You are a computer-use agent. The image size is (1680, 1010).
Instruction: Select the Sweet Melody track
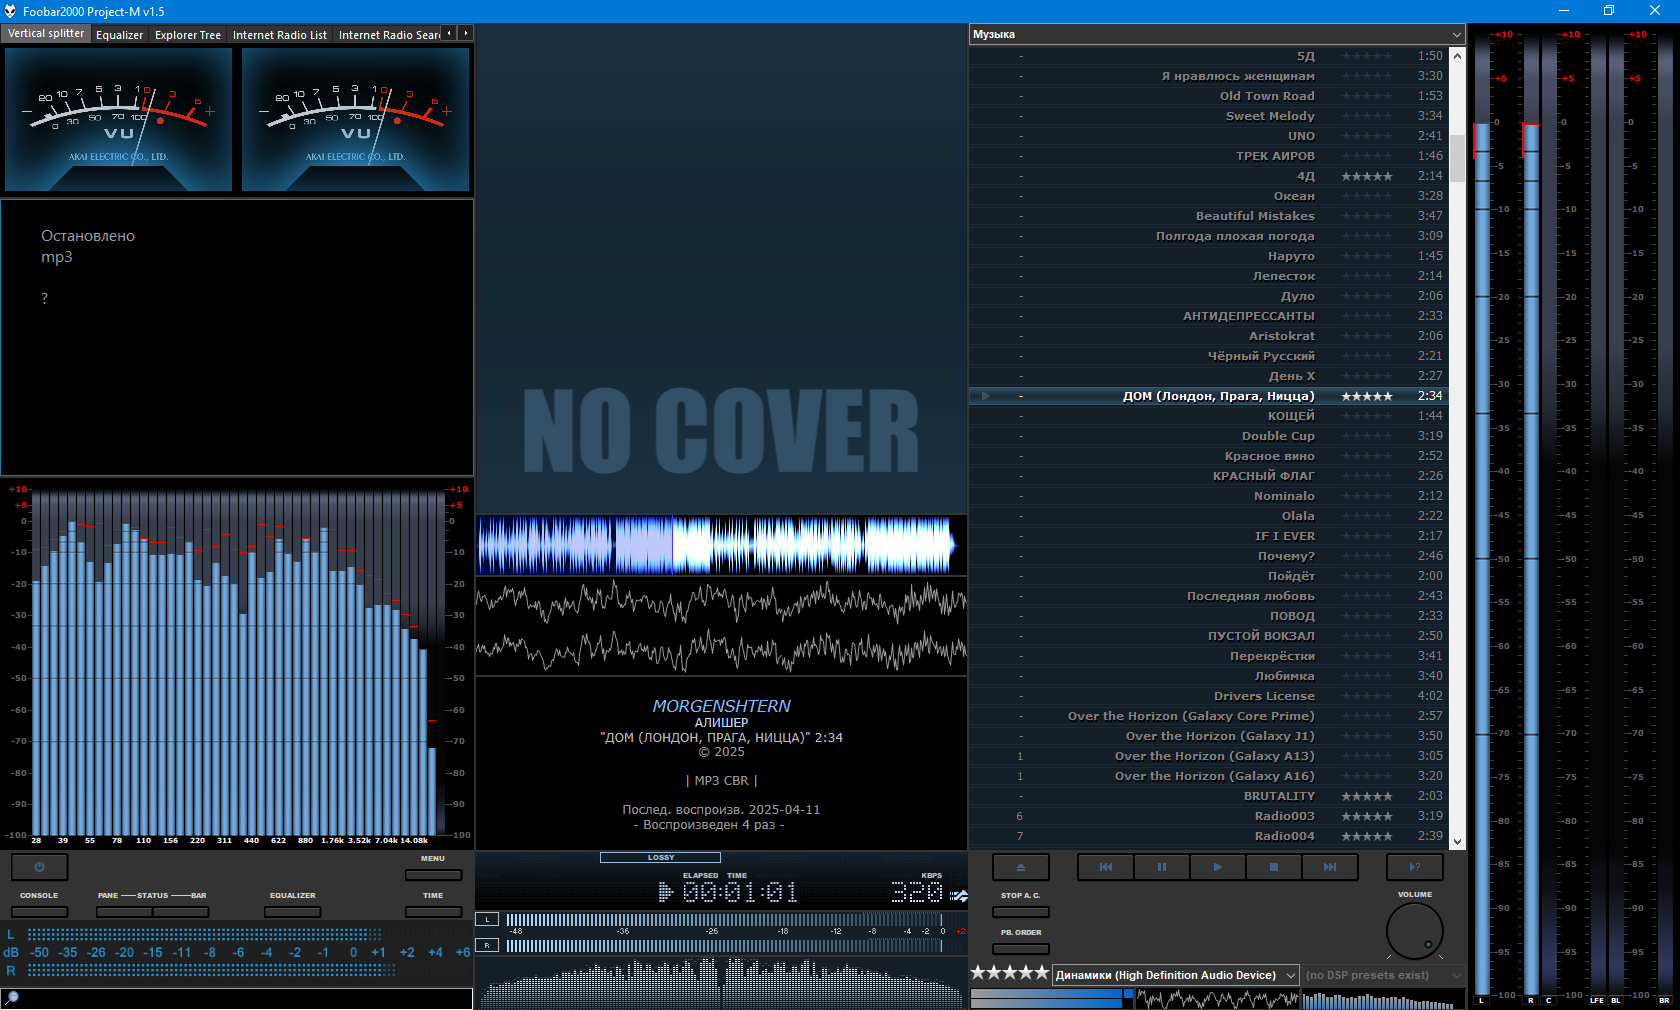pos(1209,116)
